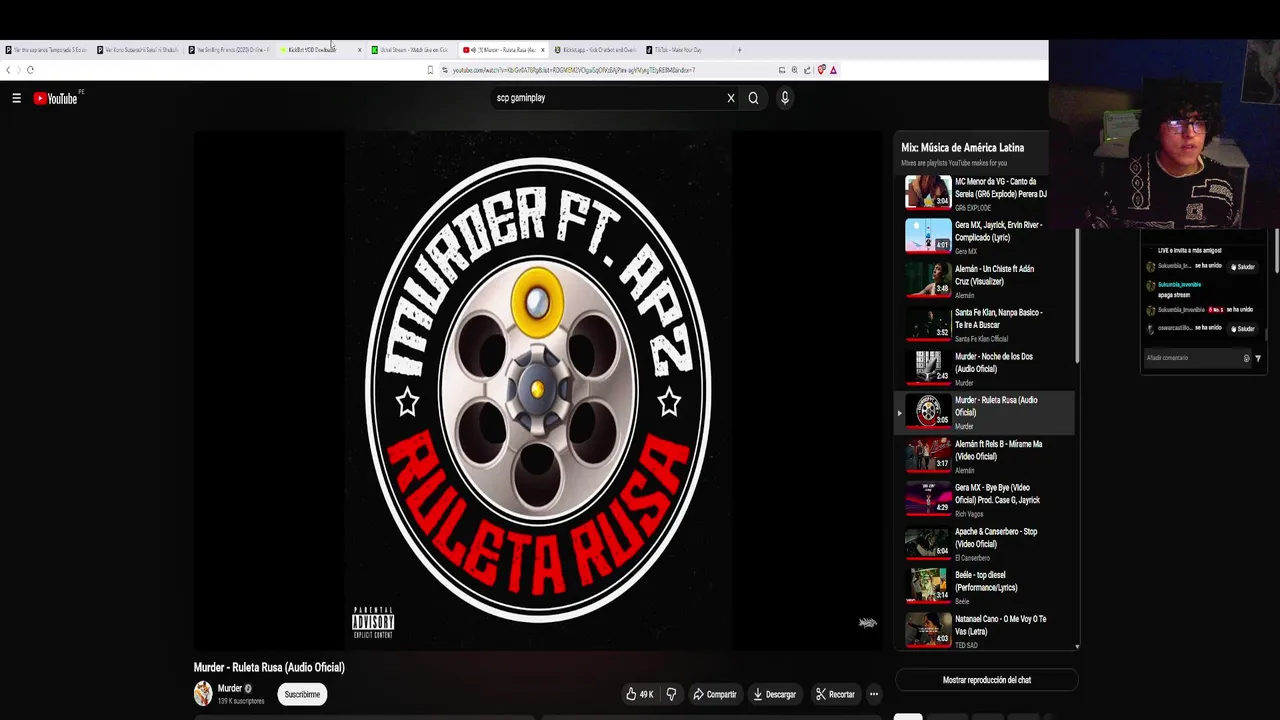Click the Brave shield icon in address bar

(x=821, y=70)
